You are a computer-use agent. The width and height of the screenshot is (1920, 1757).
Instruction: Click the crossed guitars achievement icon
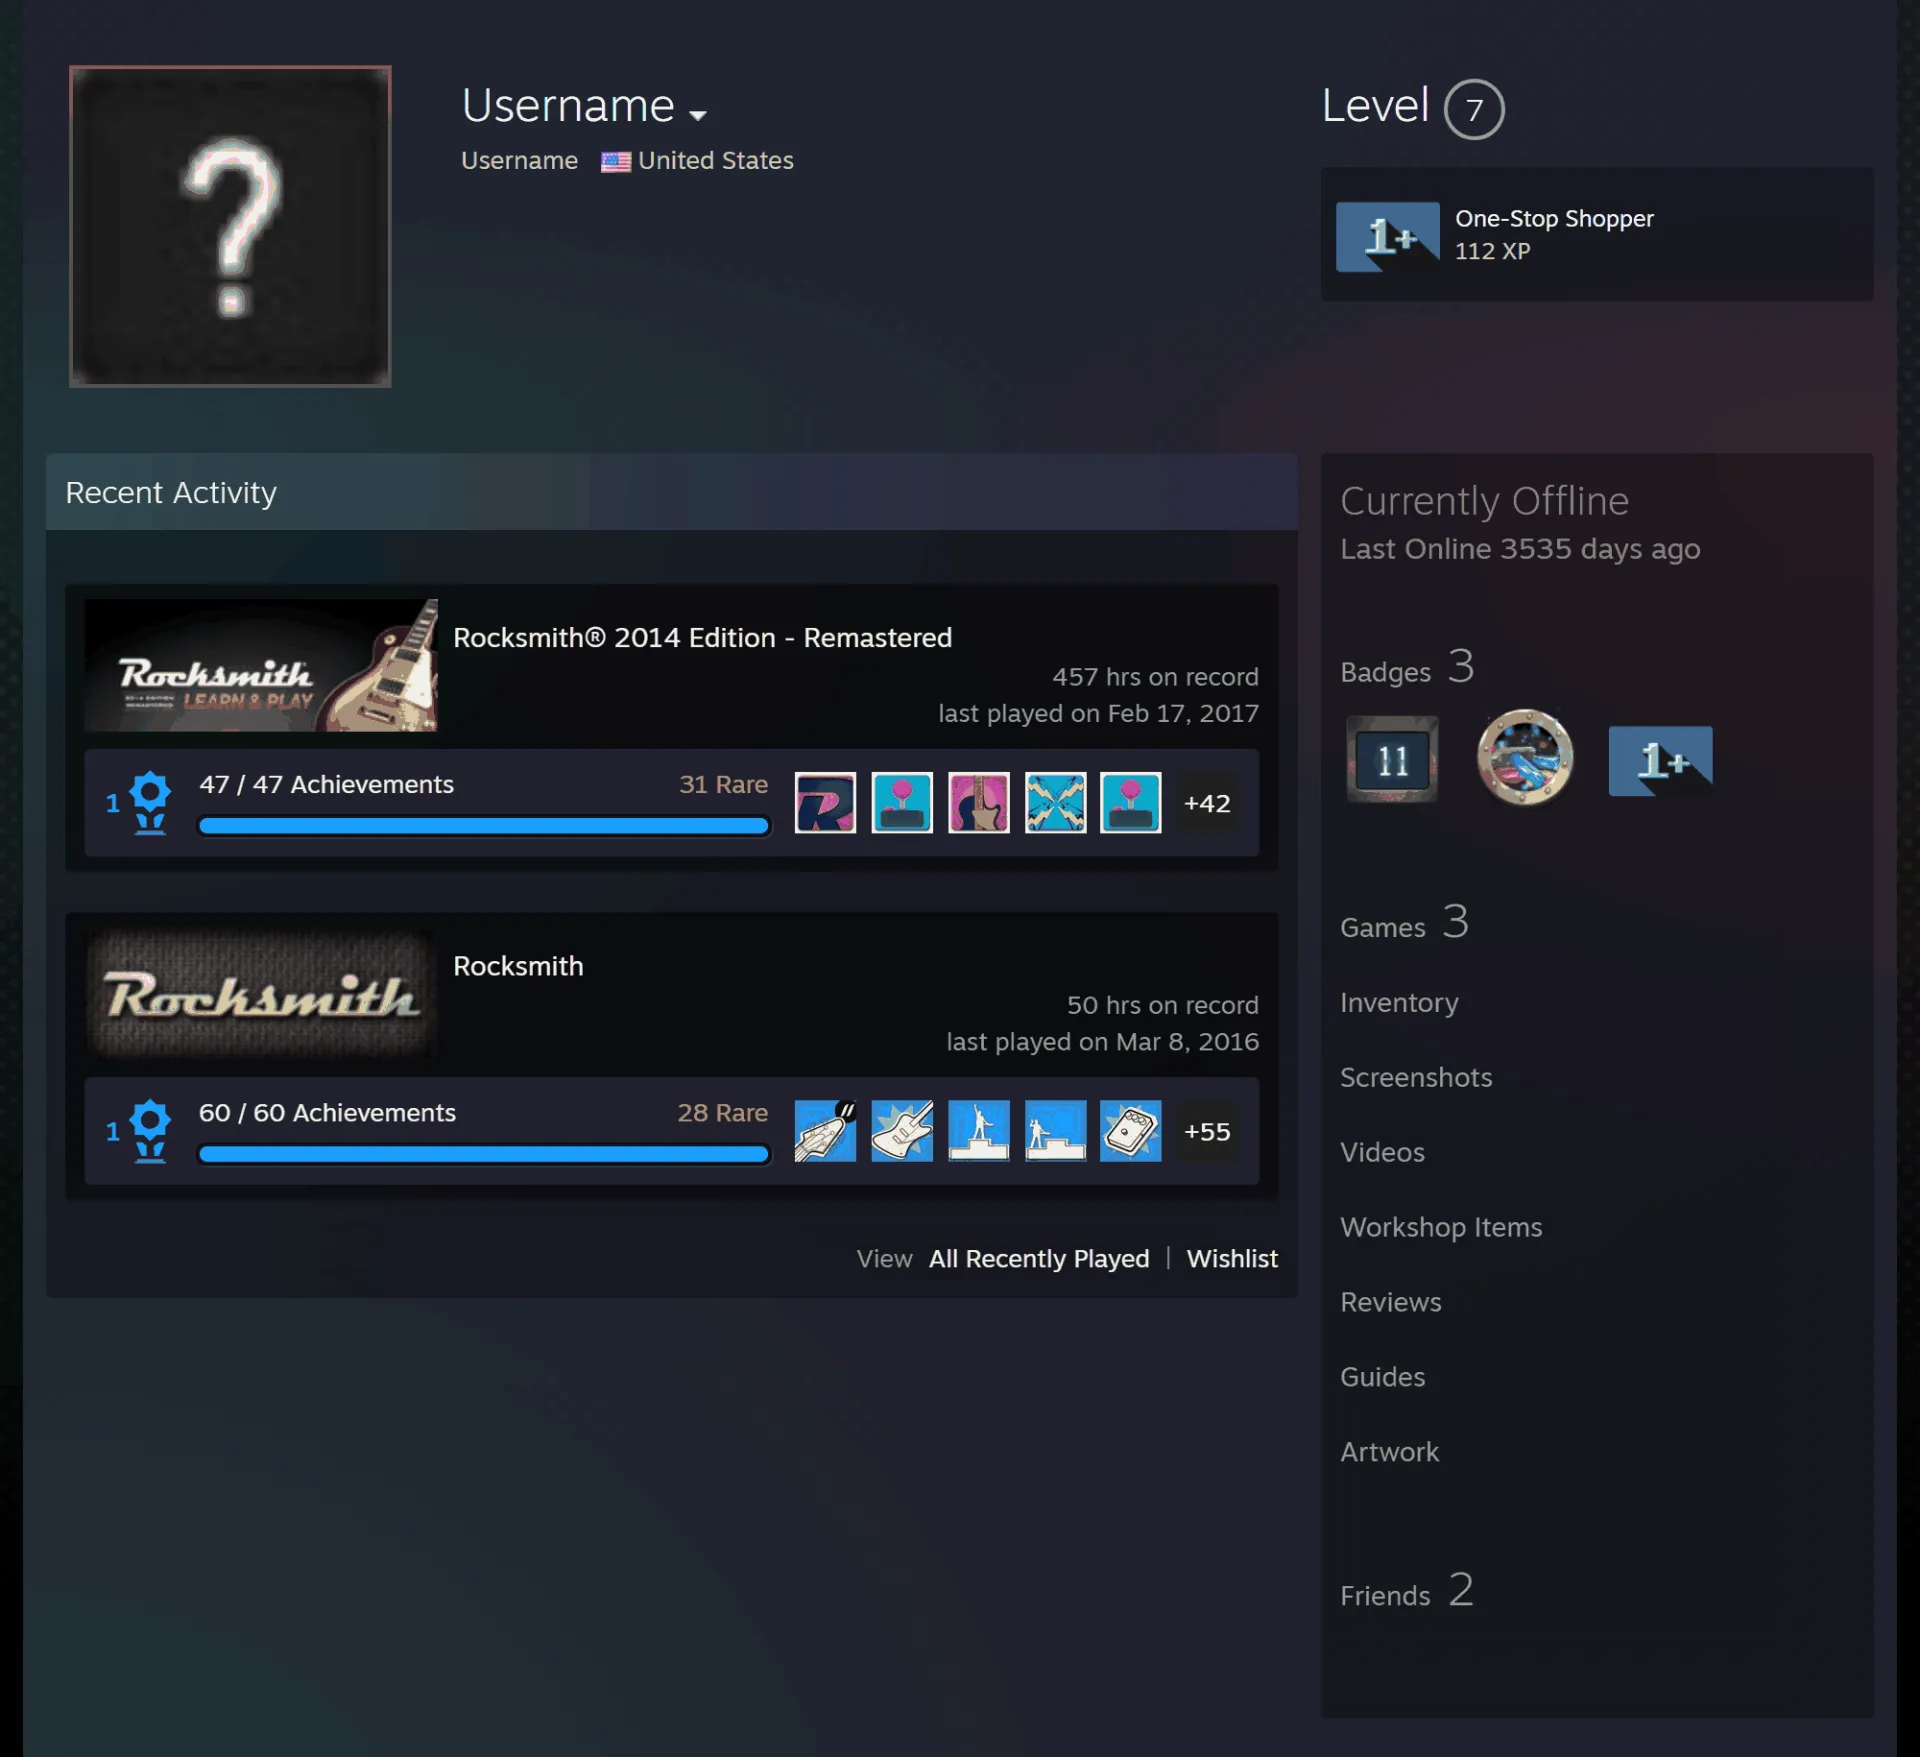1055,802
